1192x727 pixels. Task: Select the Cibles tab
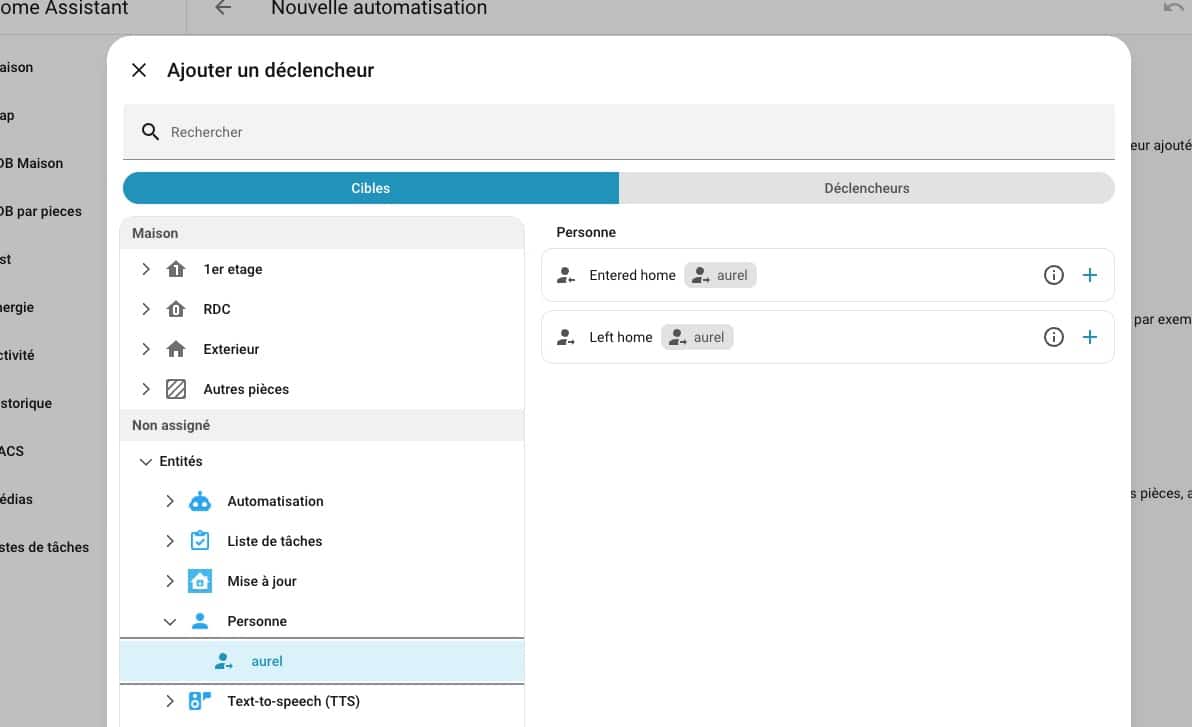pyautogui.click(x=371, y=188)
